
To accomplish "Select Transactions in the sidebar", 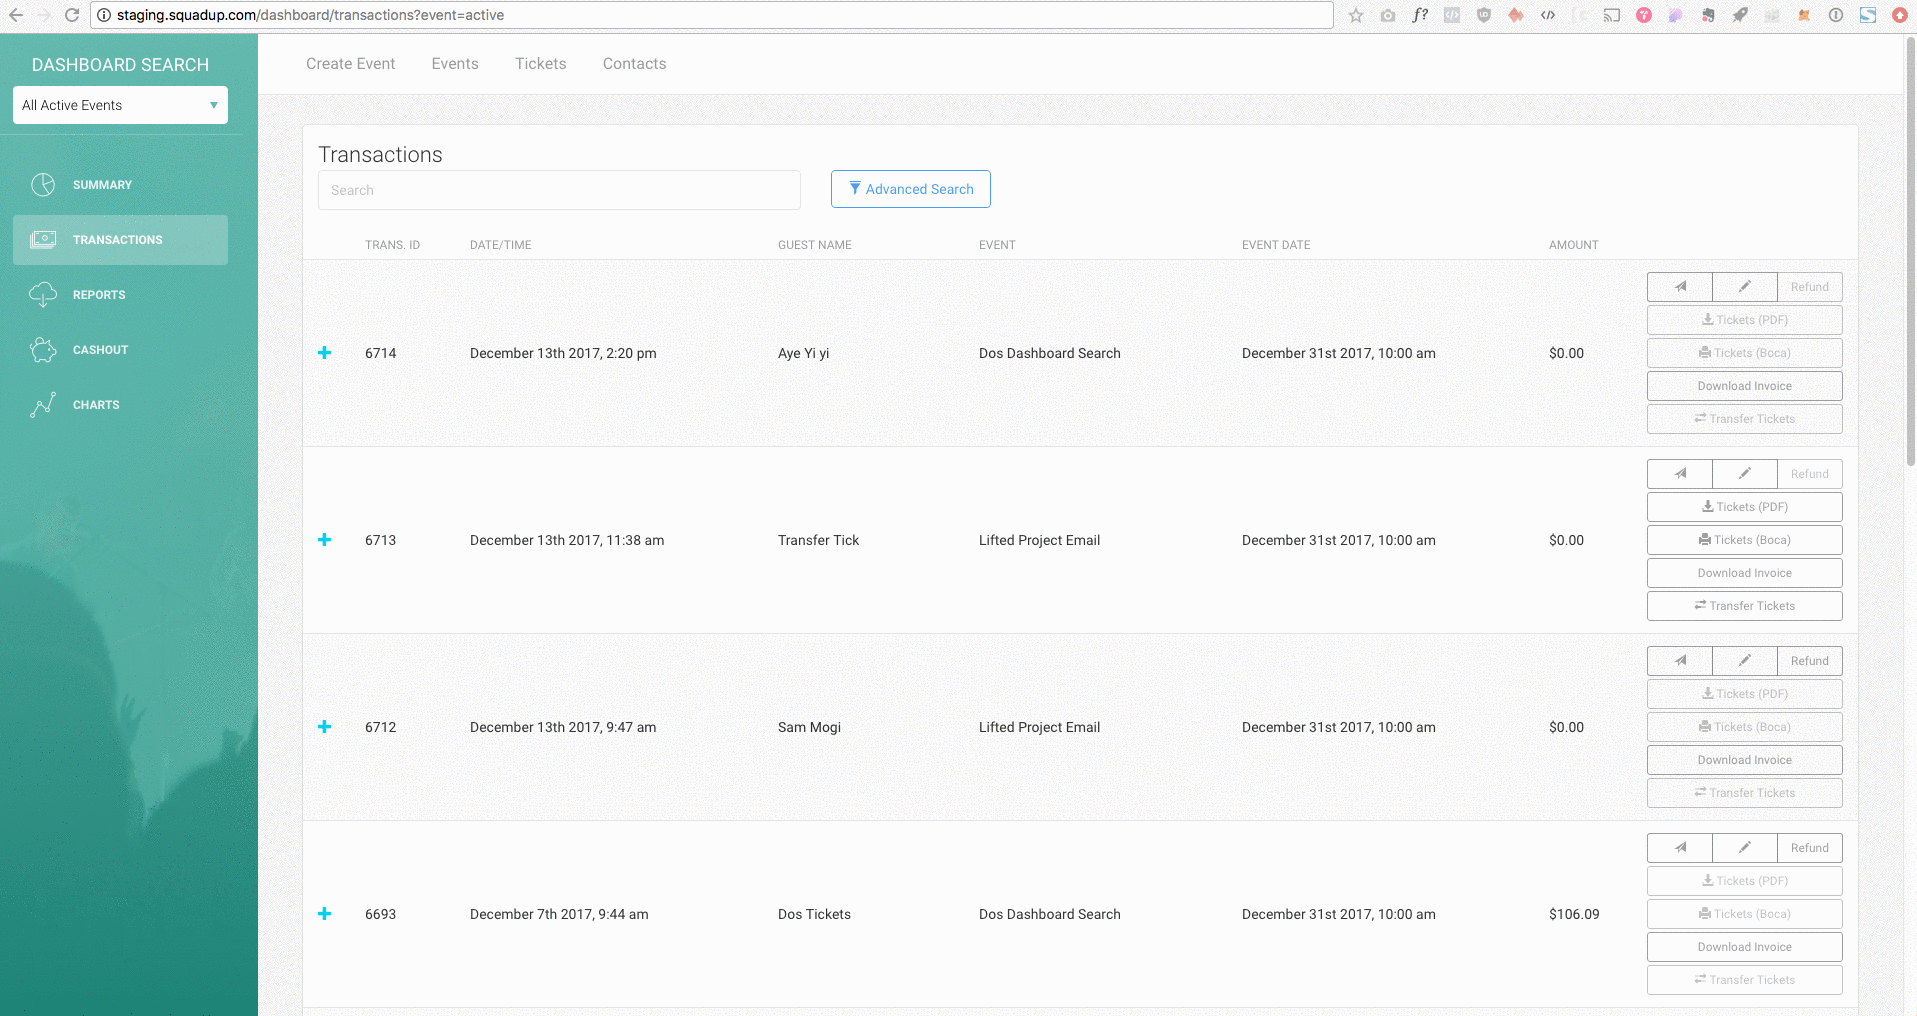I will coord(120,240).
